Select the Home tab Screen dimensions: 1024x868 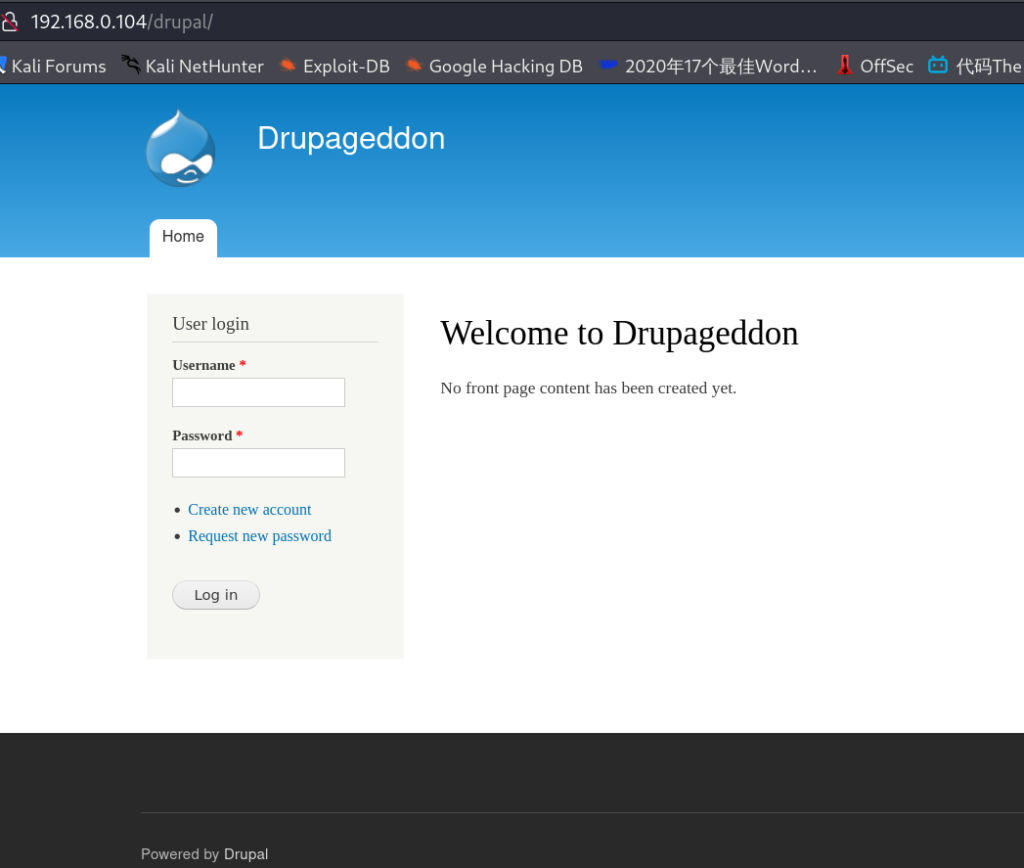tap(183, 237)
